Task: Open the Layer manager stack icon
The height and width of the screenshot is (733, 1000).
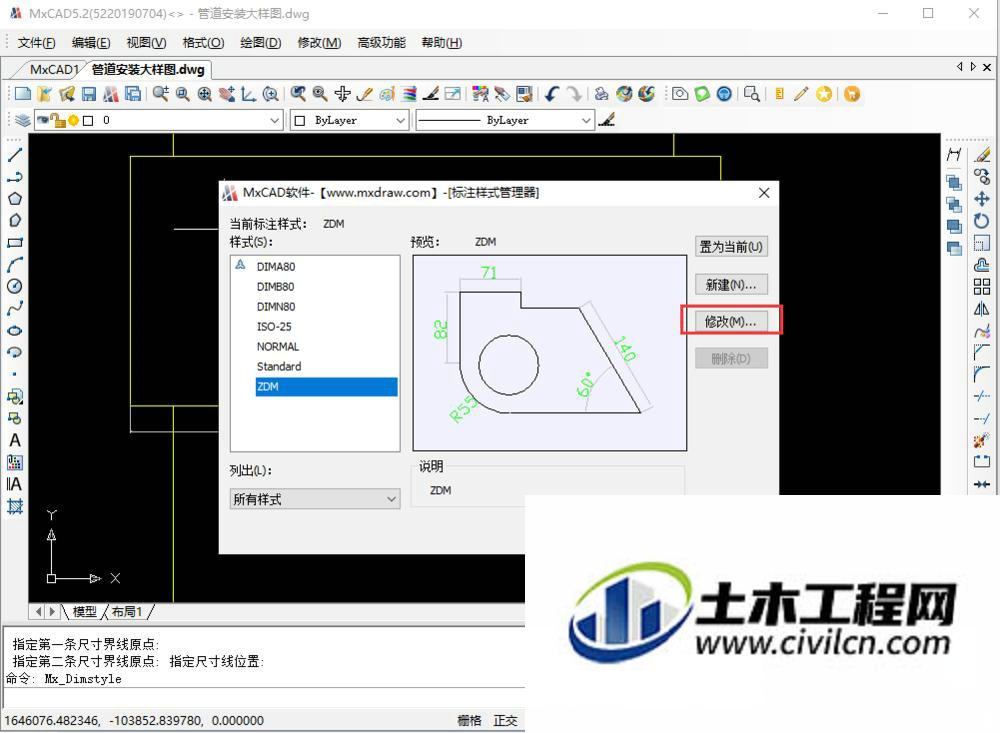Action: [x=22, y=120]
